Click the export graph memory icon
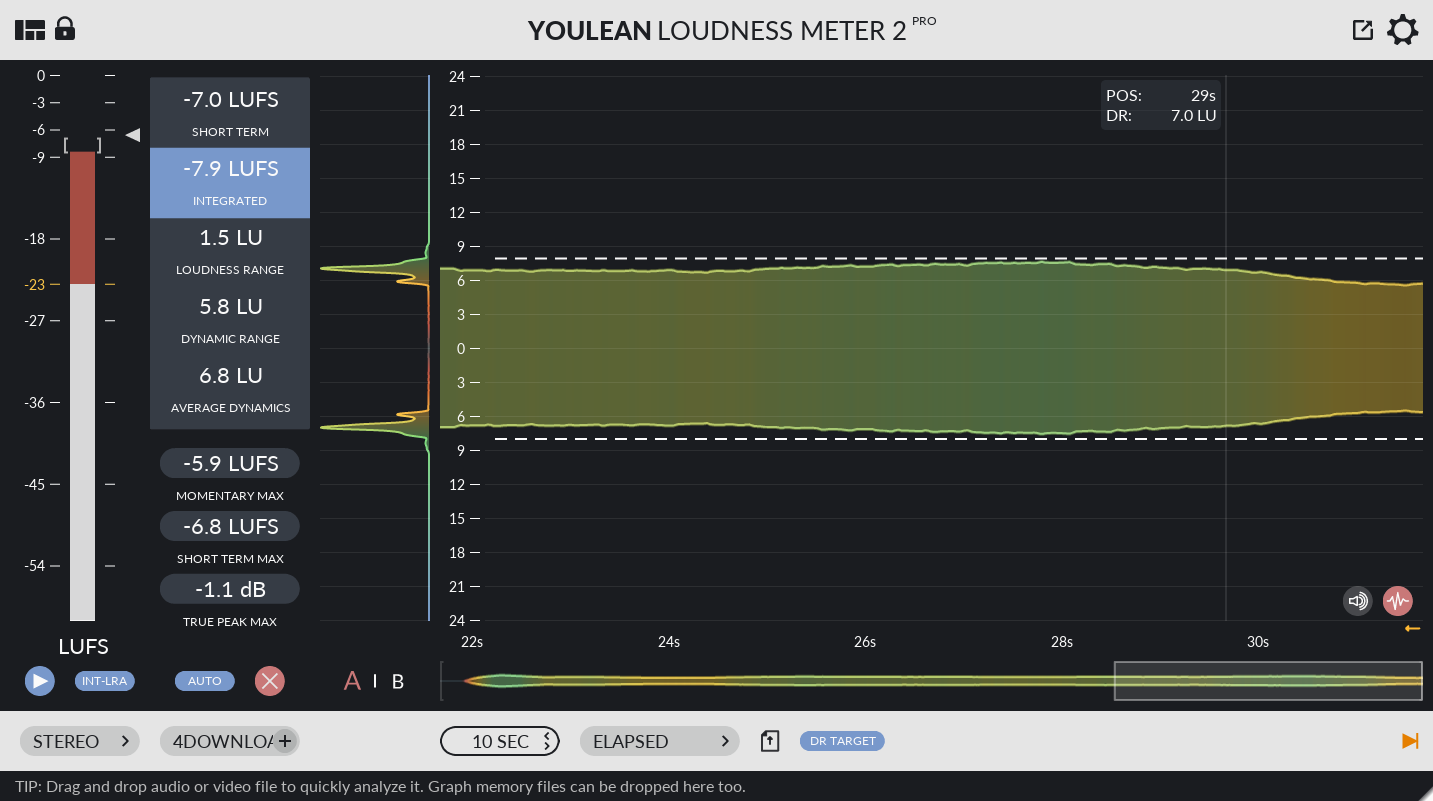Screen dimensions: 1433x801 coord(769,741)
